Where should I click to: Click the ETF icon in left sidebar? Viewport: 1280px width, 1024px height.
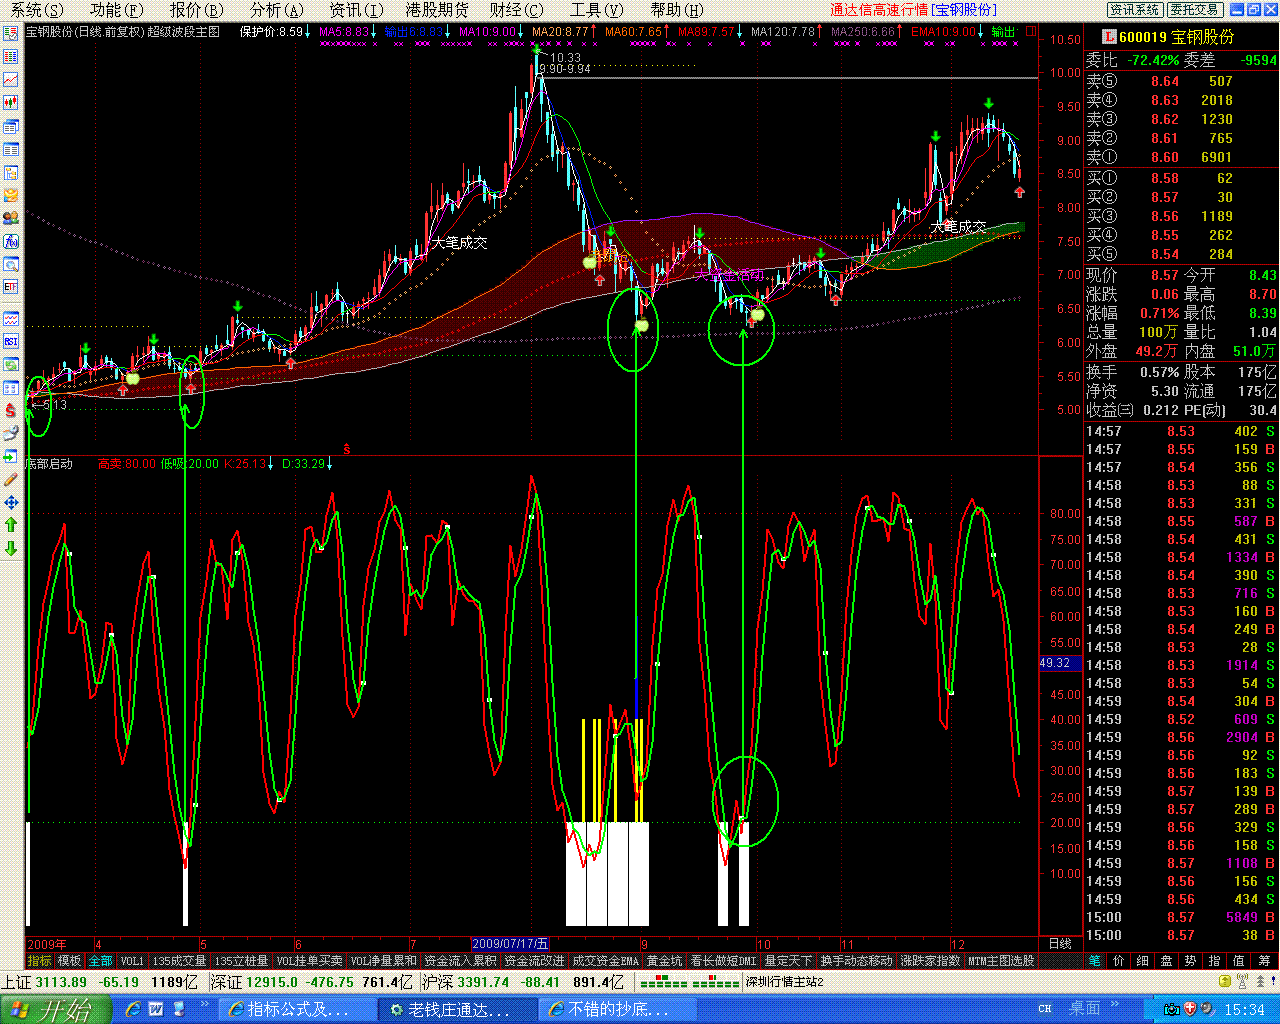[11, 287]
